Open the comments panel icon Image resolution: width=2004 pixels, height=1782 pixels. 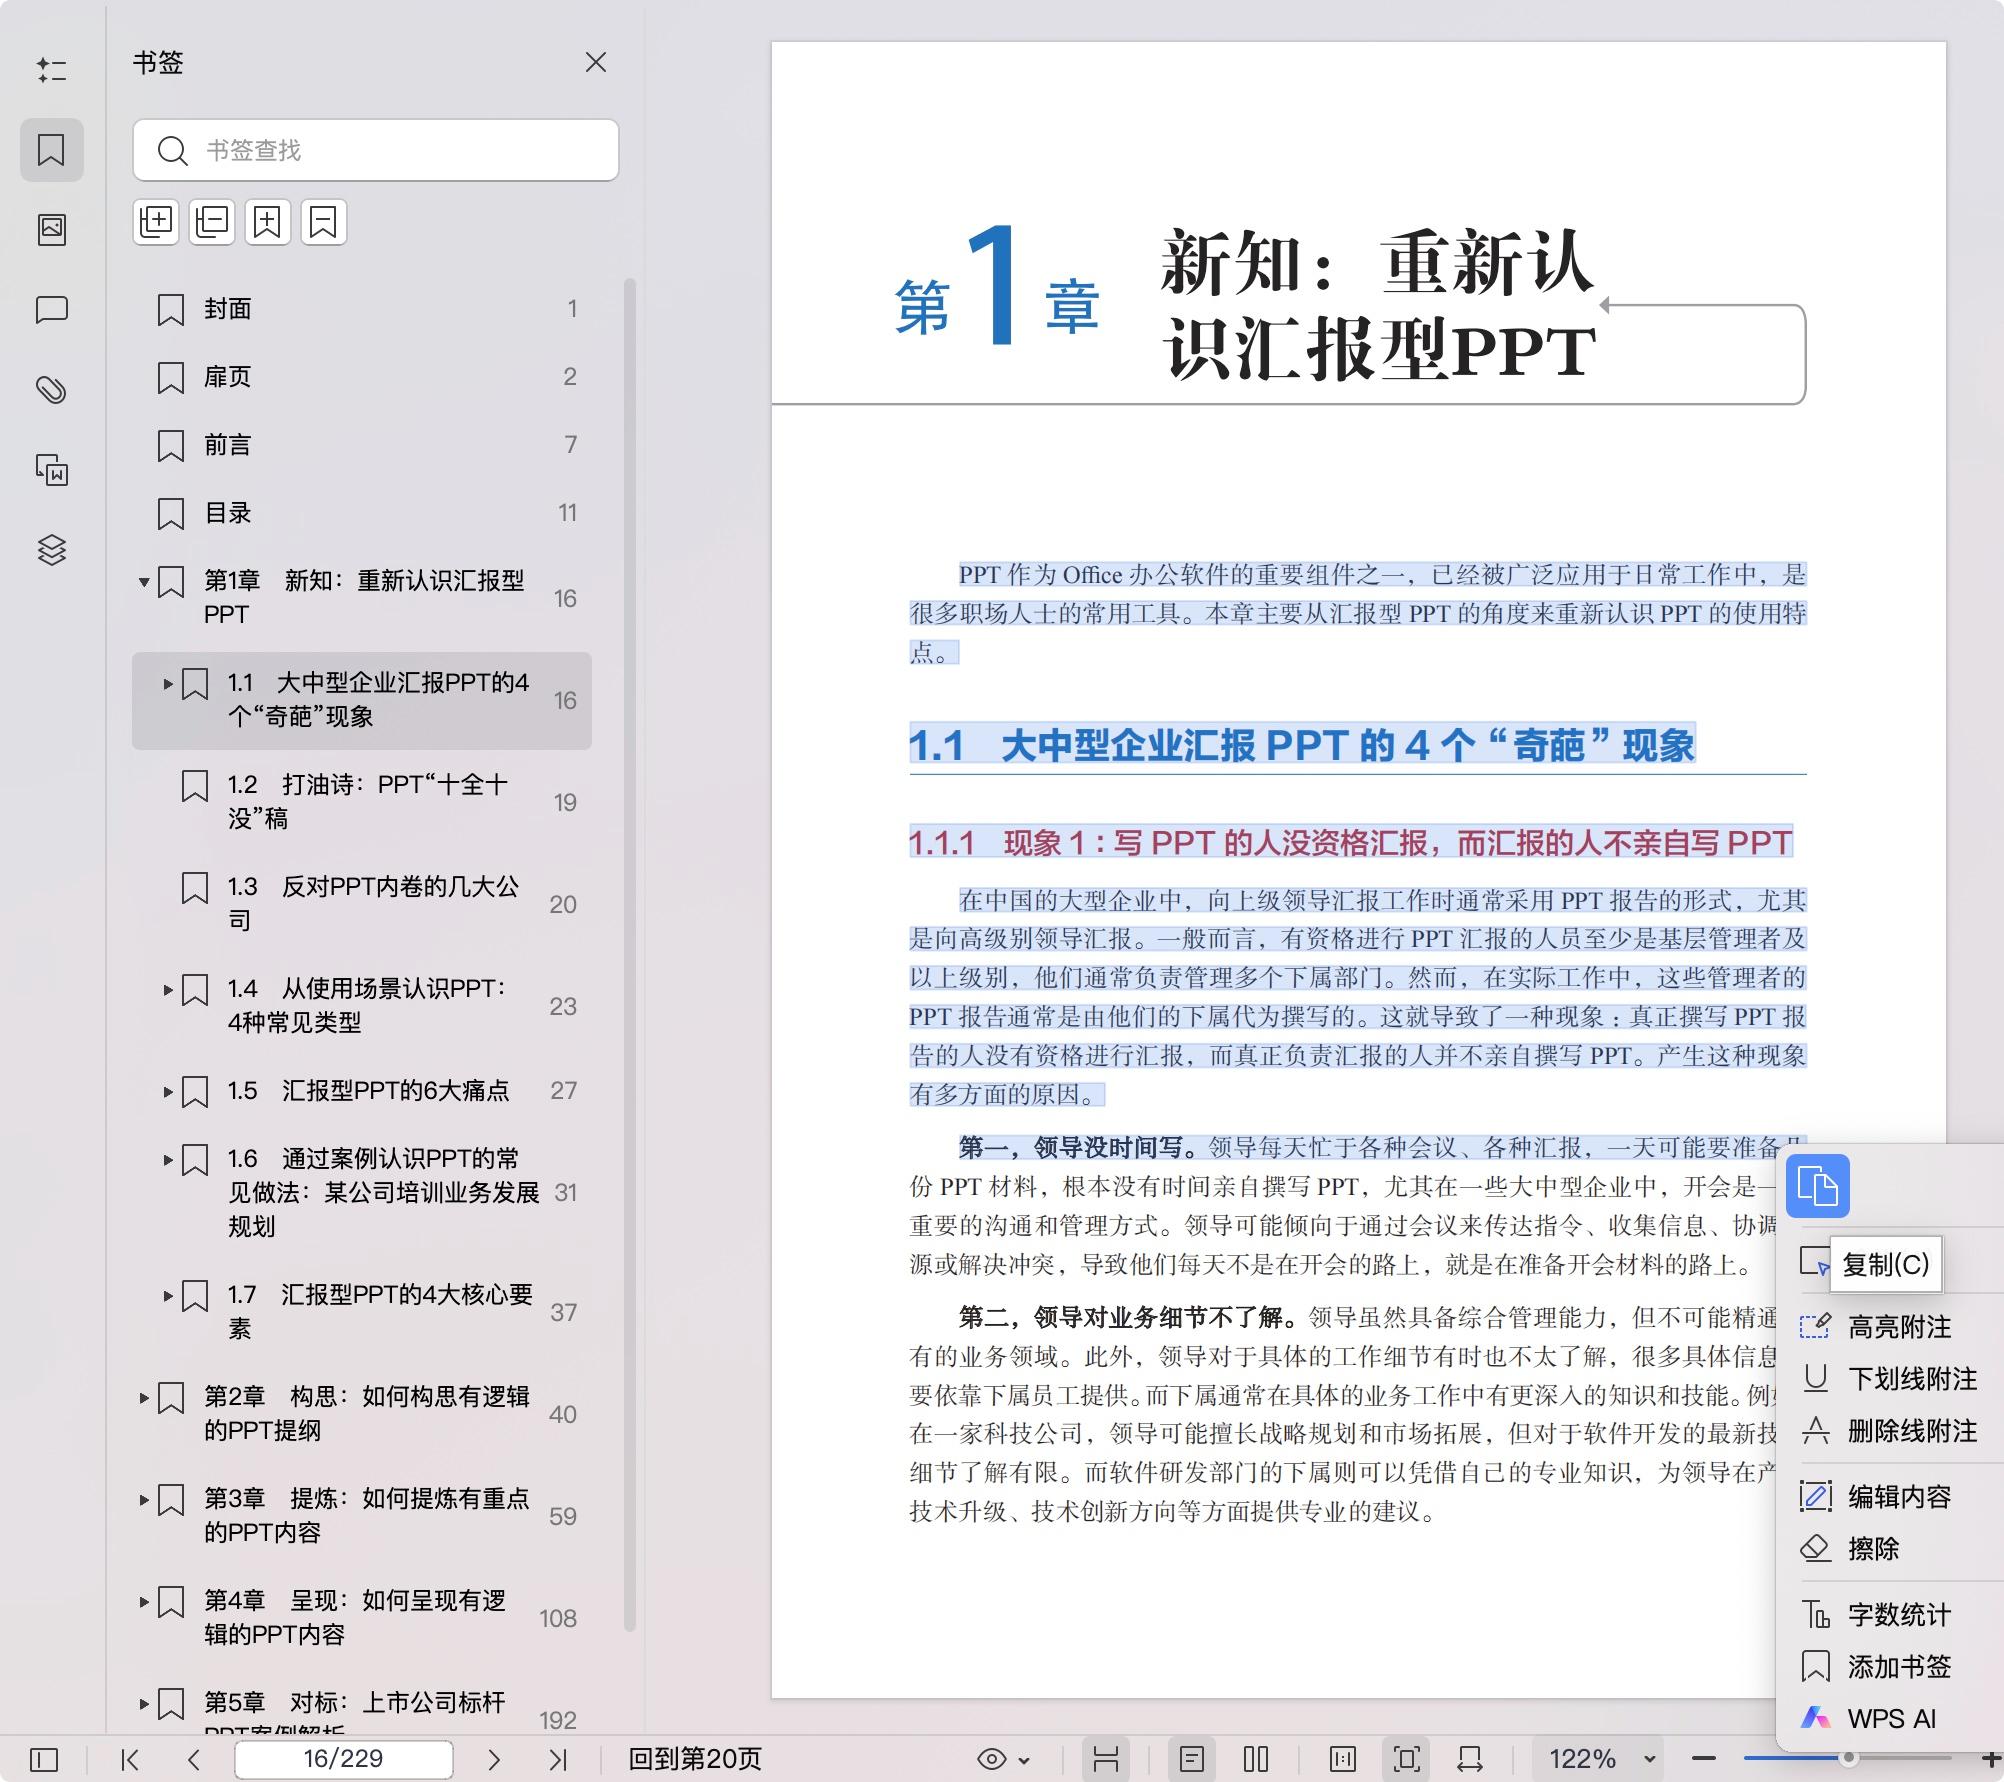point(52,310)
